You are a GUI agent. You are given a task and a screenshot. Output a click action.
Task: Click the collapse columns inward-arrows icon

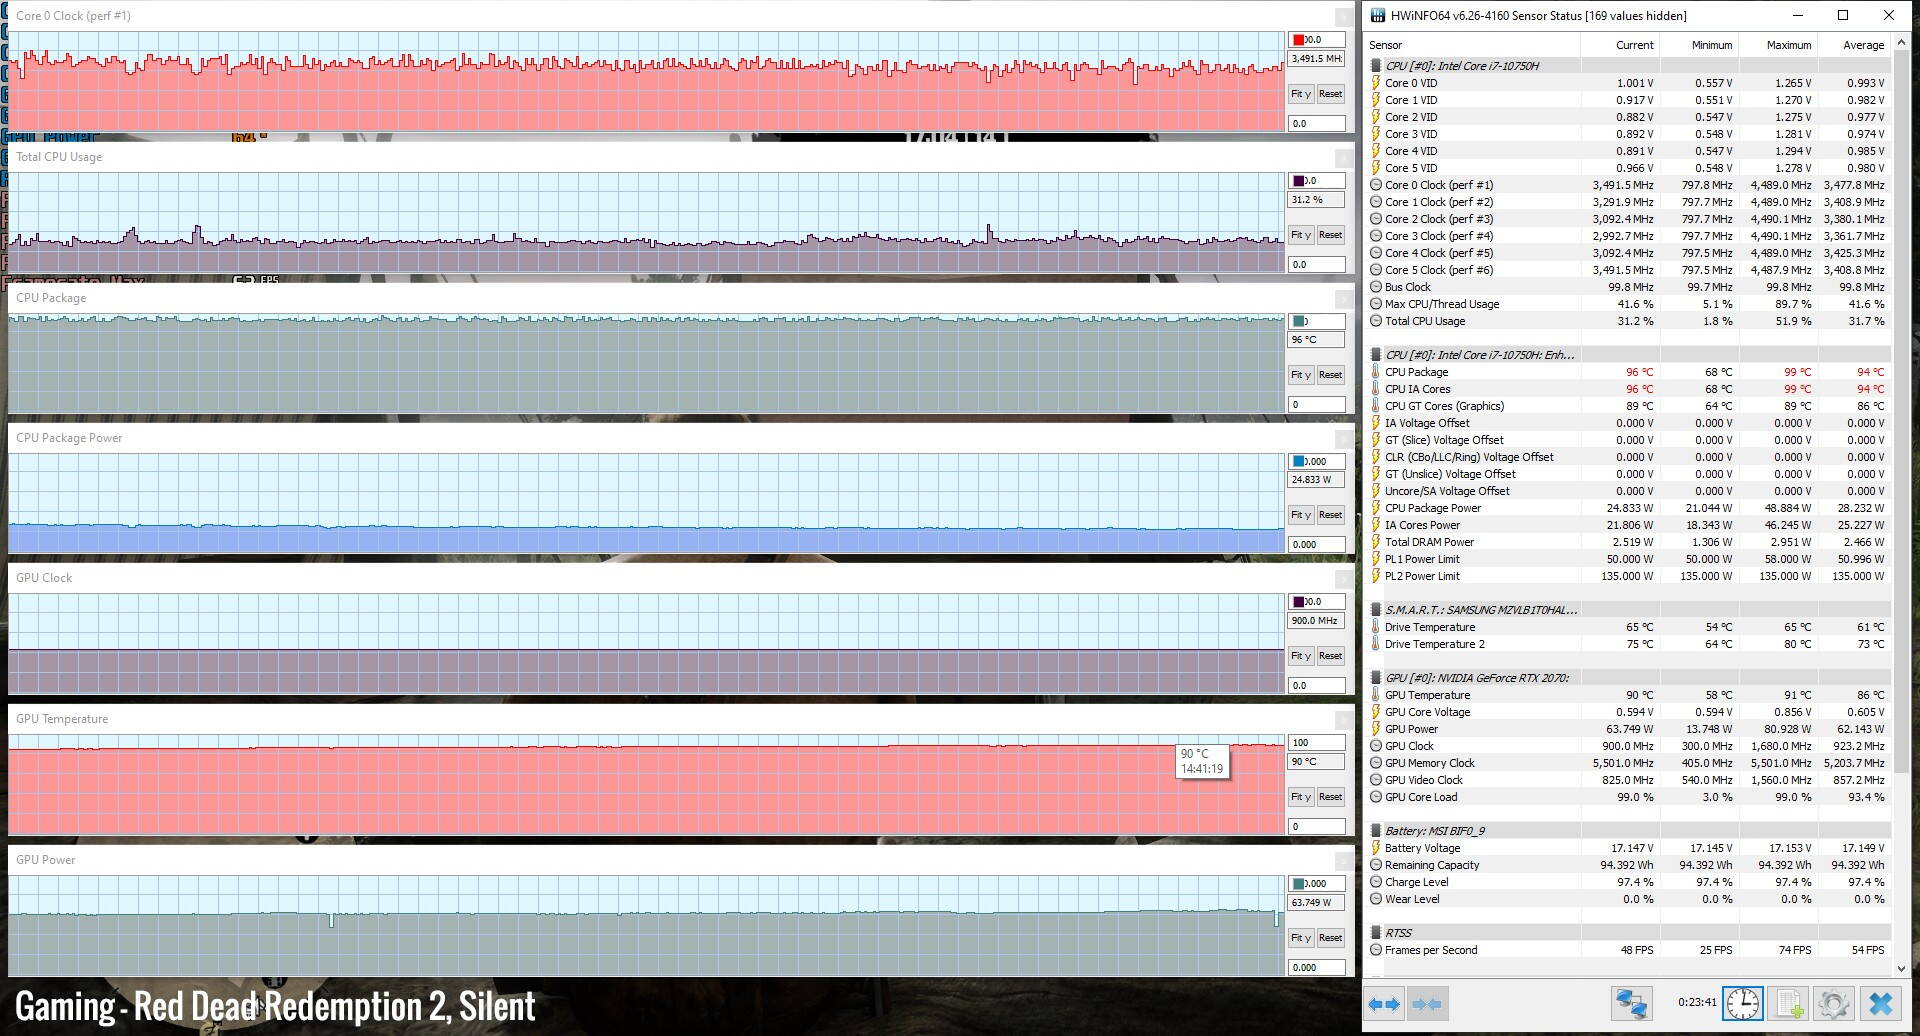(1427, 1004)
